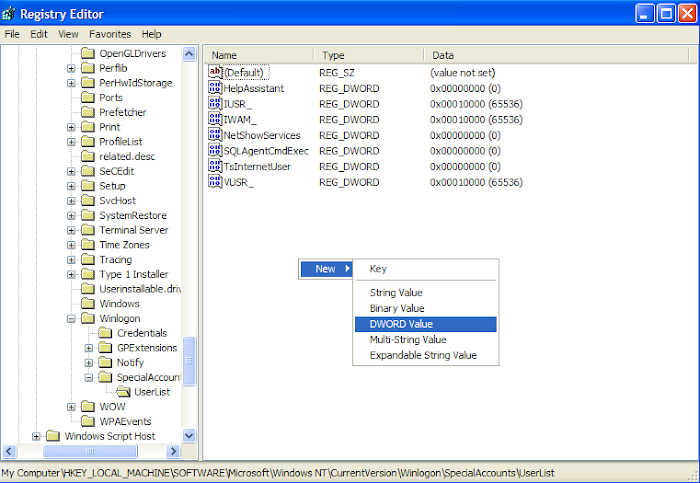This screenshot has width=700, height=483.
Task: Click the Registry Editor title bar icon
Action: (8, 14)
